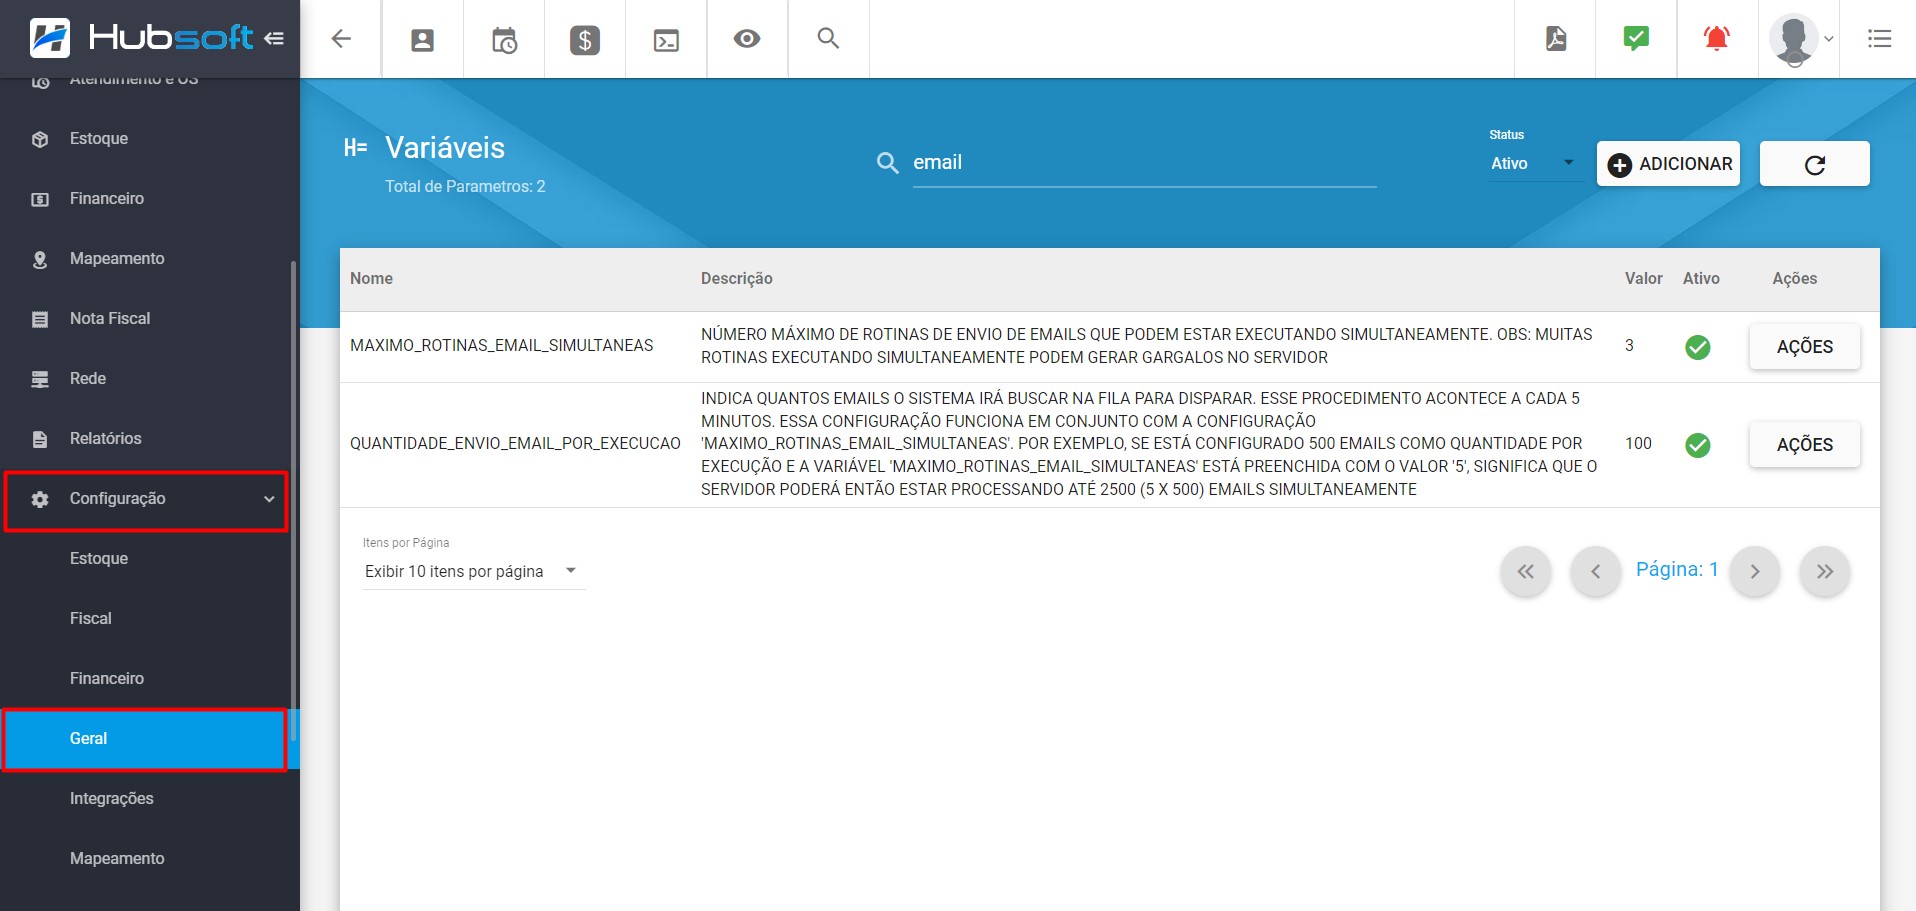Go back using the left arrow toolbar icon
The height and width of the screenshot is (911, 1916).
tap(341, 39)
